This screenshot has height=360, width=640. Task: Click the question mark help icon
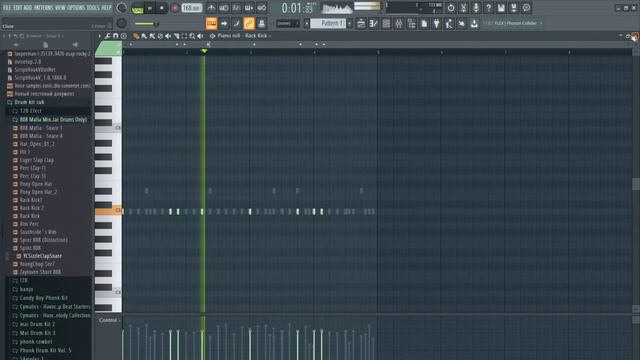point(489,8)
